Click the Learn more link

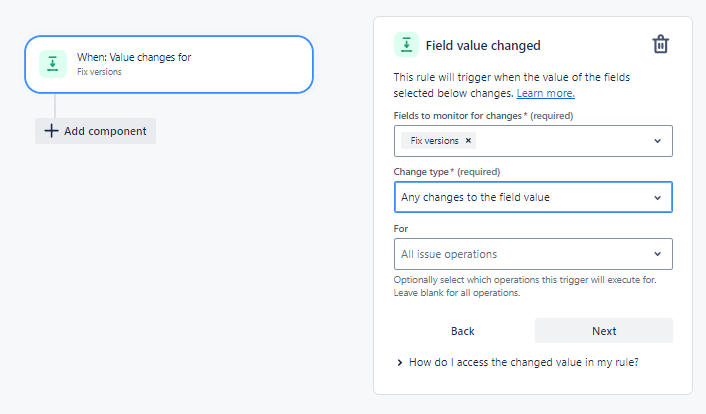click(x=545, y=93)
